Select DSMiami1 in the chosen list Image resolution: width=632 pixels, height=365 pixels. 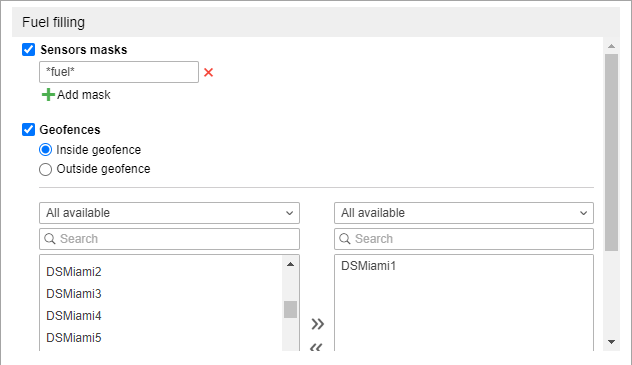[x=368, y=266]
